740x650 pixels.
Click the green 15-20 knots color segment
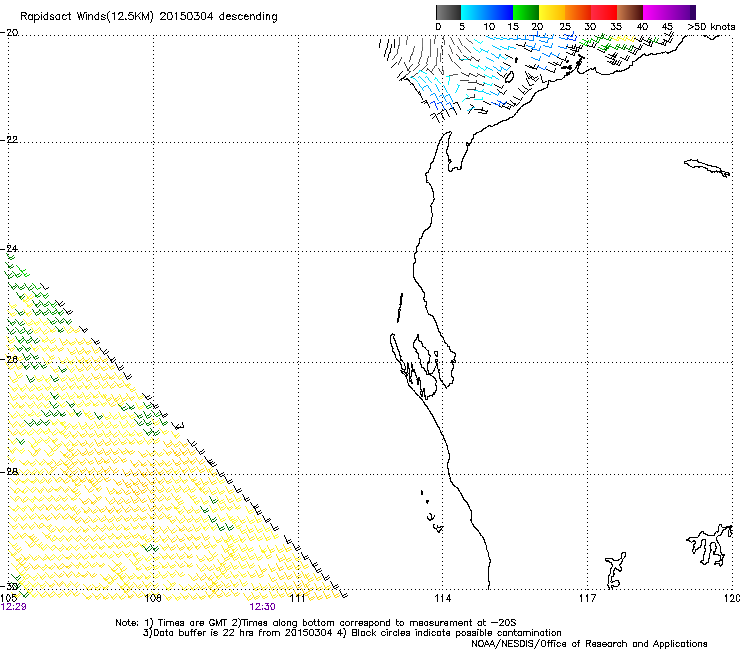click(x=526, y=12)
